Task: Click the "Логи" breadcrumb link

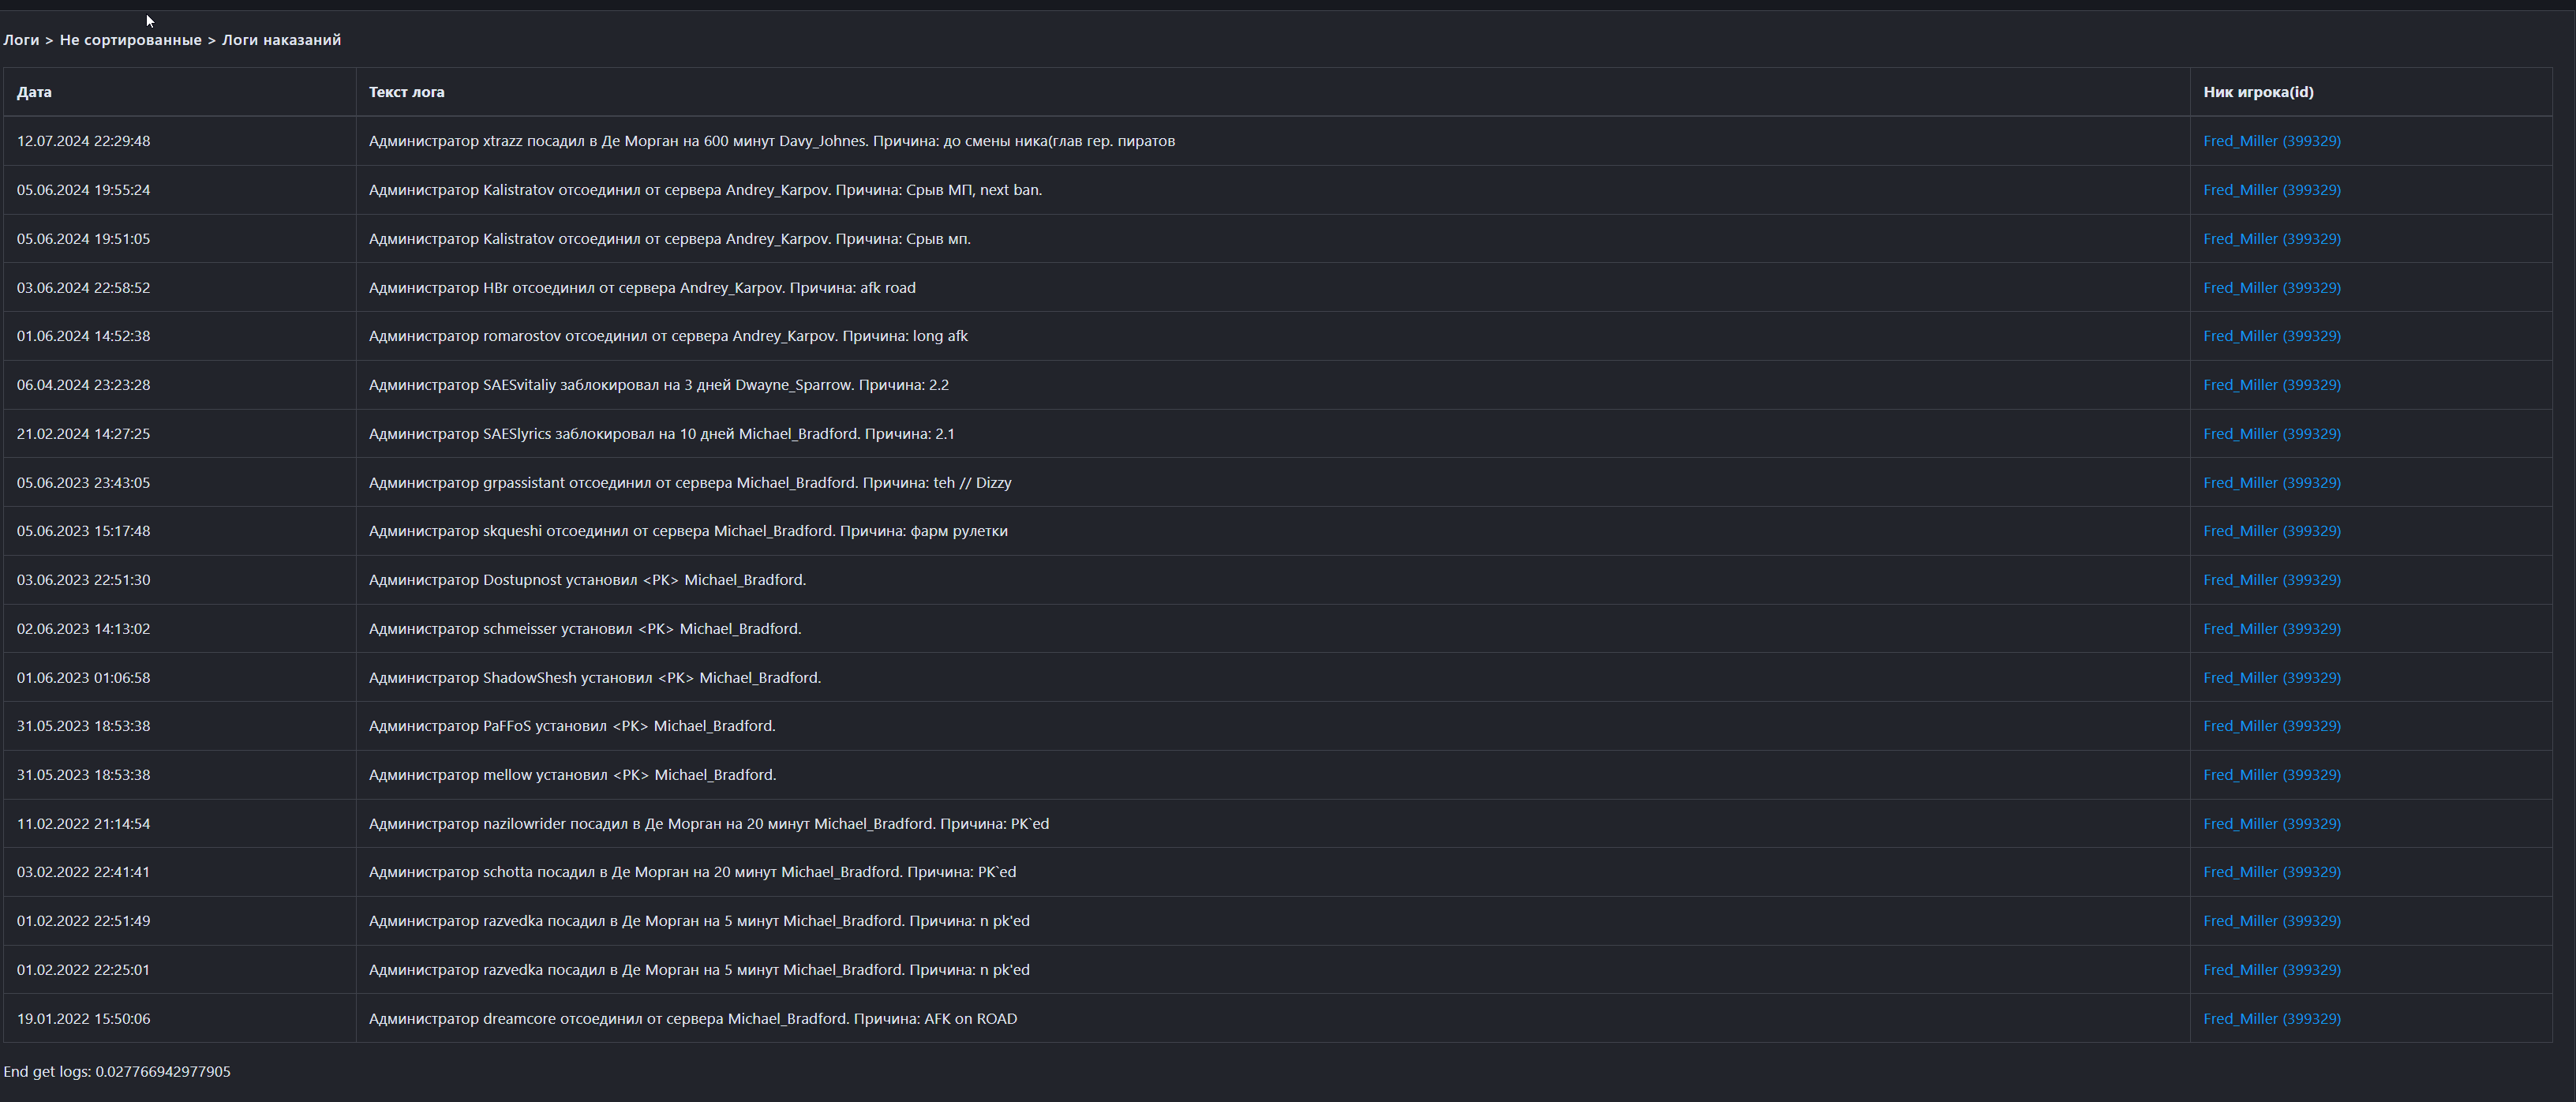Action: [21, 40]
